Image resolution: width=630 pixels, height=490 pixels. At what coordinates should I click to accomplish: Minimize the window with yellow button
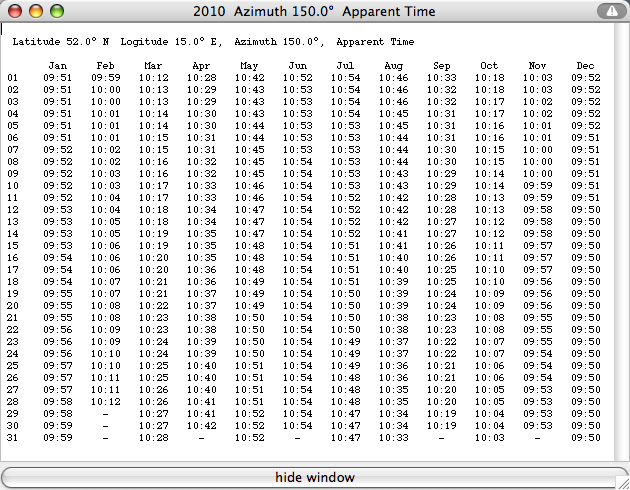36,11
